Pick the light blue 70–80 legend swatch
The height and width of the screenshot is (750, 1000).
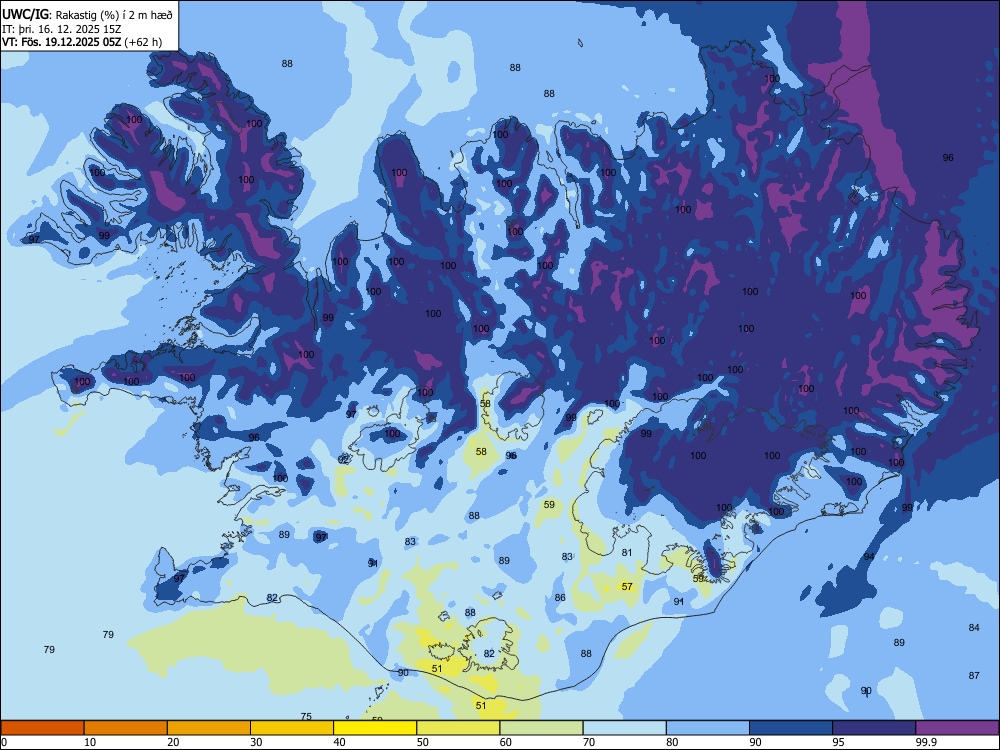(624, 728)
